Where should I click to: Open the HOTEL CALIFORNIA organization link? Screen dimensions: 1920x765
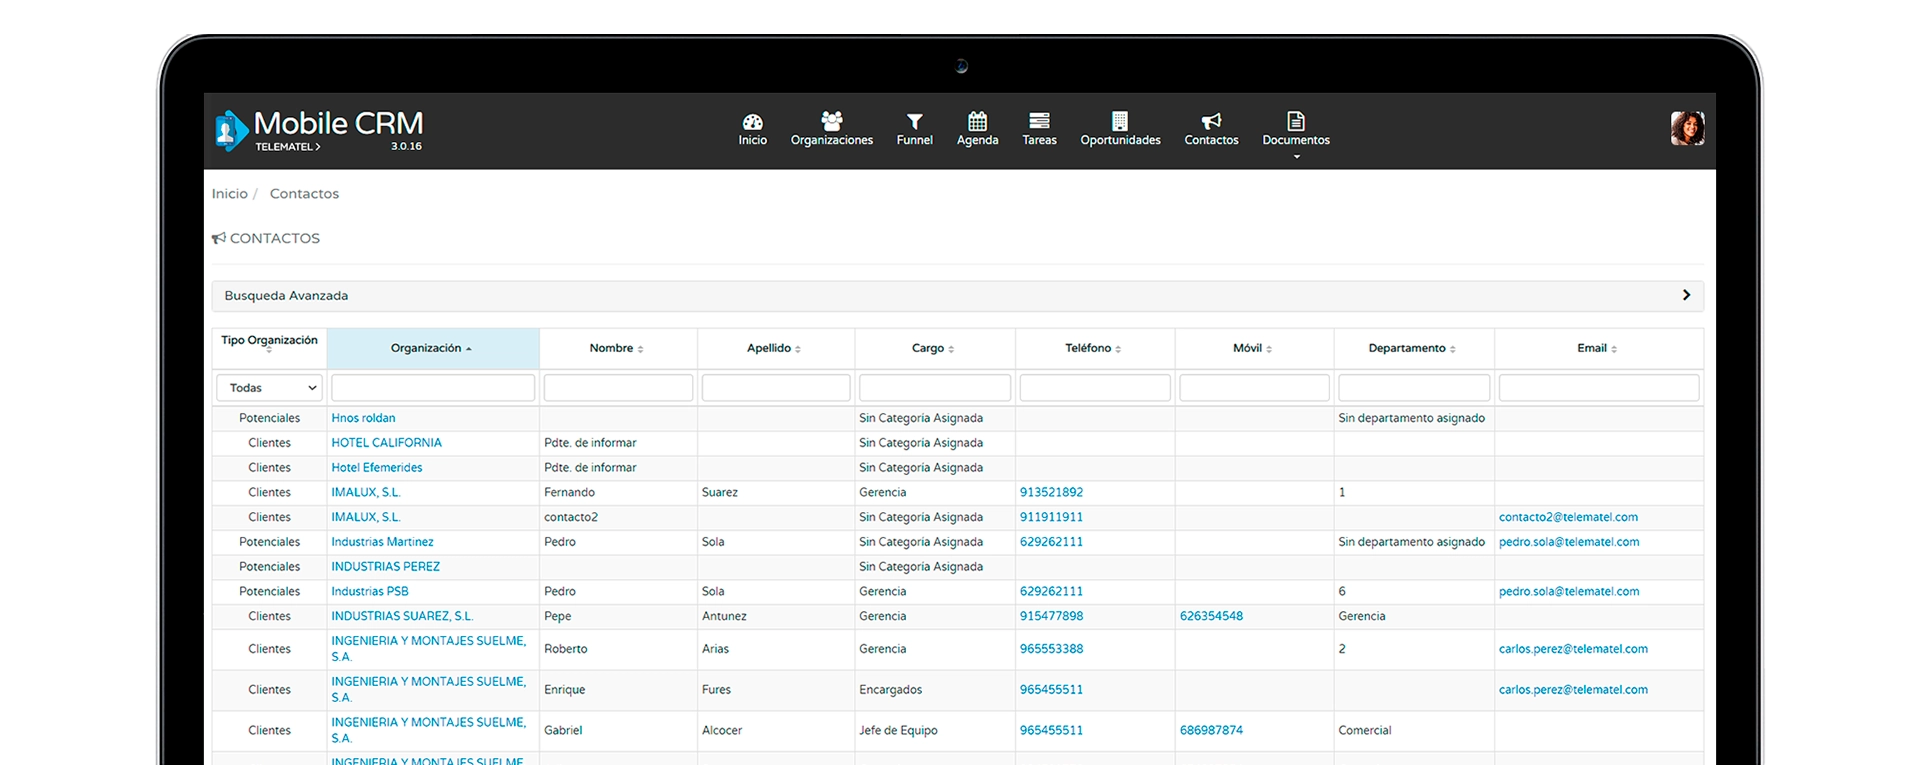click(x=386, y=443)
